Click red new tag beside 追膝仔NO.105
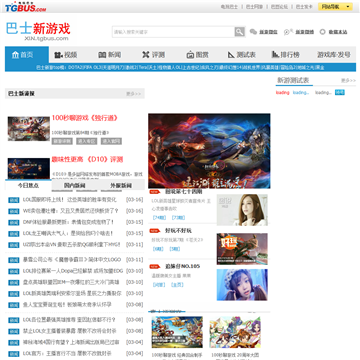Viewport: 360px width, 360px height. pos(154,266)
